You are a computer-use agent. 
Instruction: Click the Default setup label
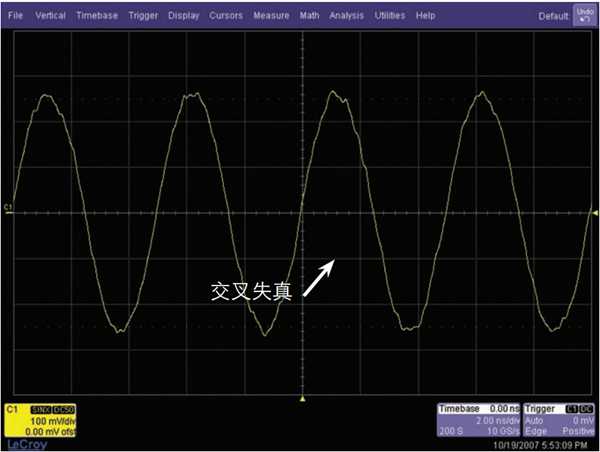click(x=553, y=16)
